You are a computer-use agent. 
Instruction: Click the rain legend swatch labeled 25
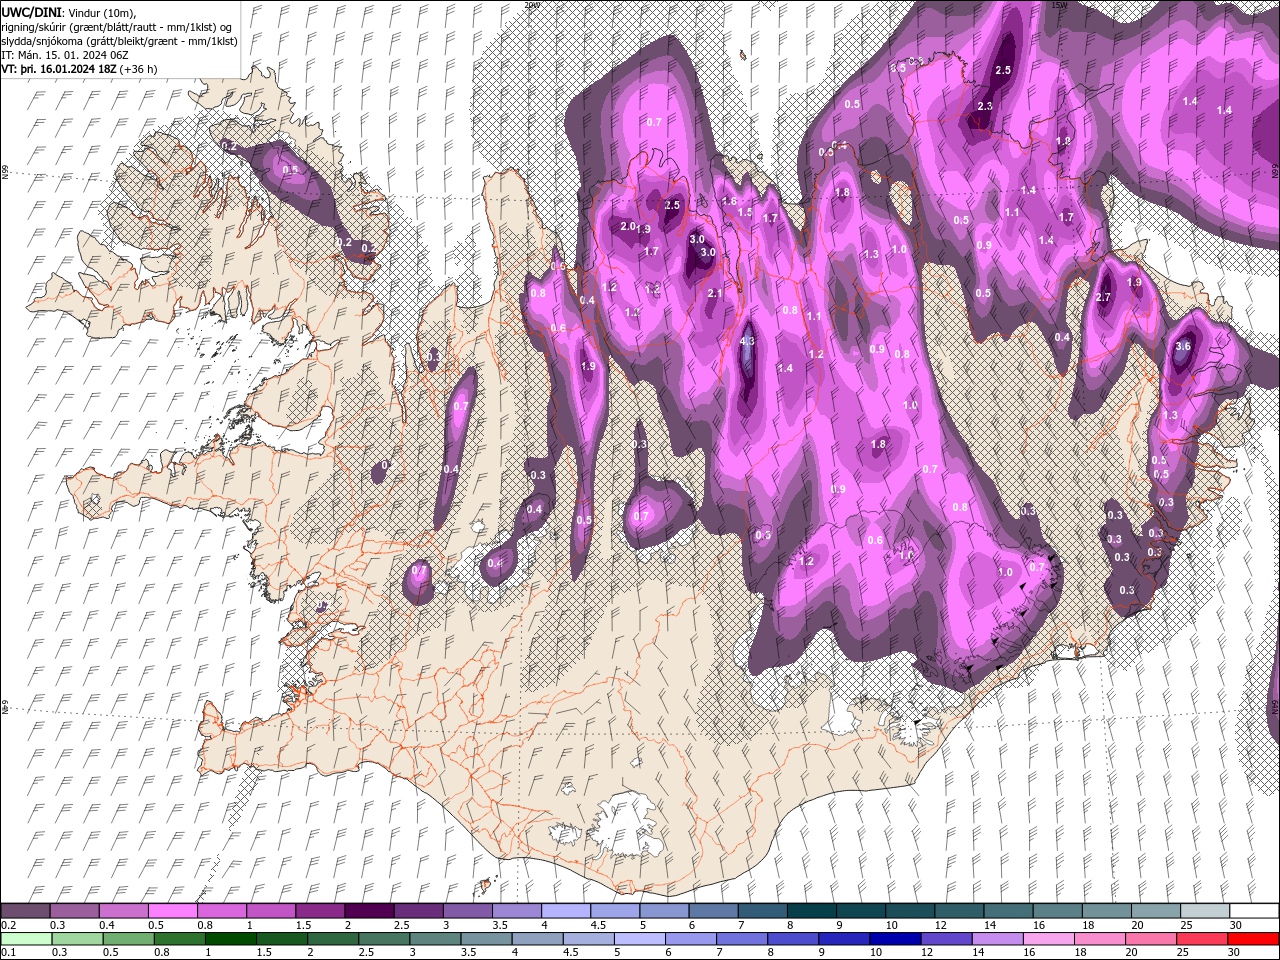pos(1203,938)
